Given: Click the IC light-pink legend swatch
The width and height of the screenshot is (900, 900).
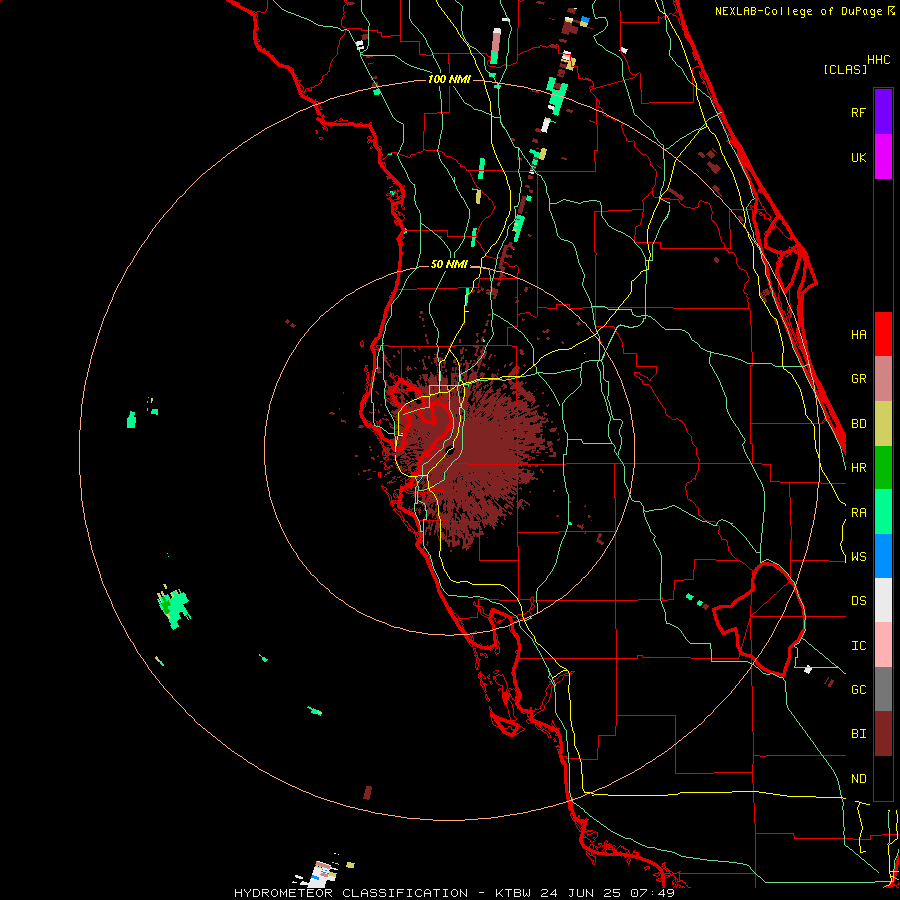Looking at the screenshot, I should pos(883,645).
